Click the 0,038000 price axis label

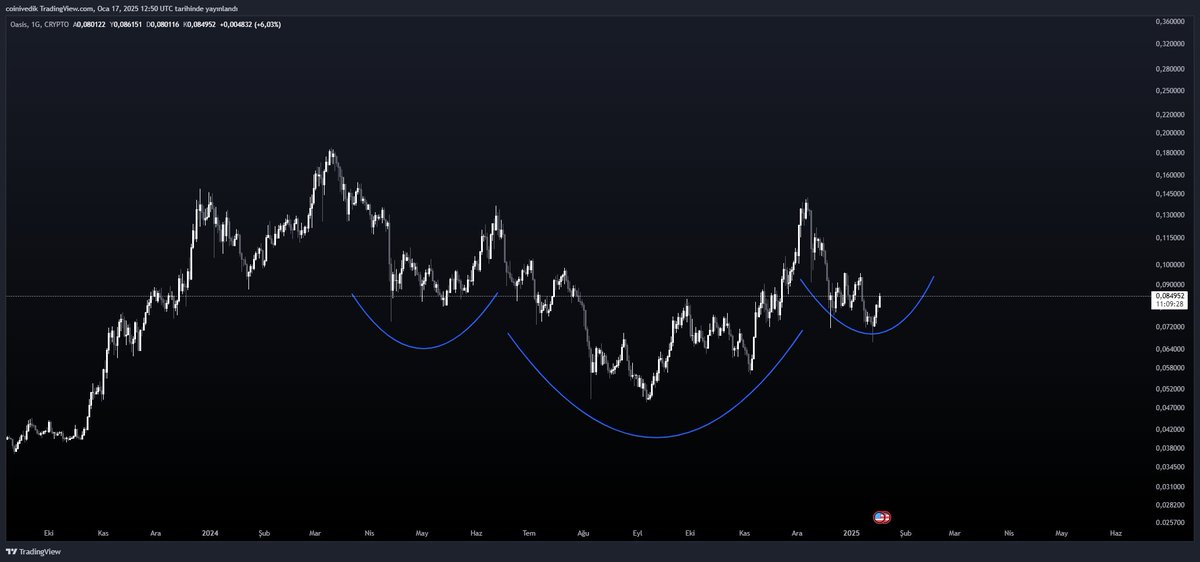pos(1168,449)
